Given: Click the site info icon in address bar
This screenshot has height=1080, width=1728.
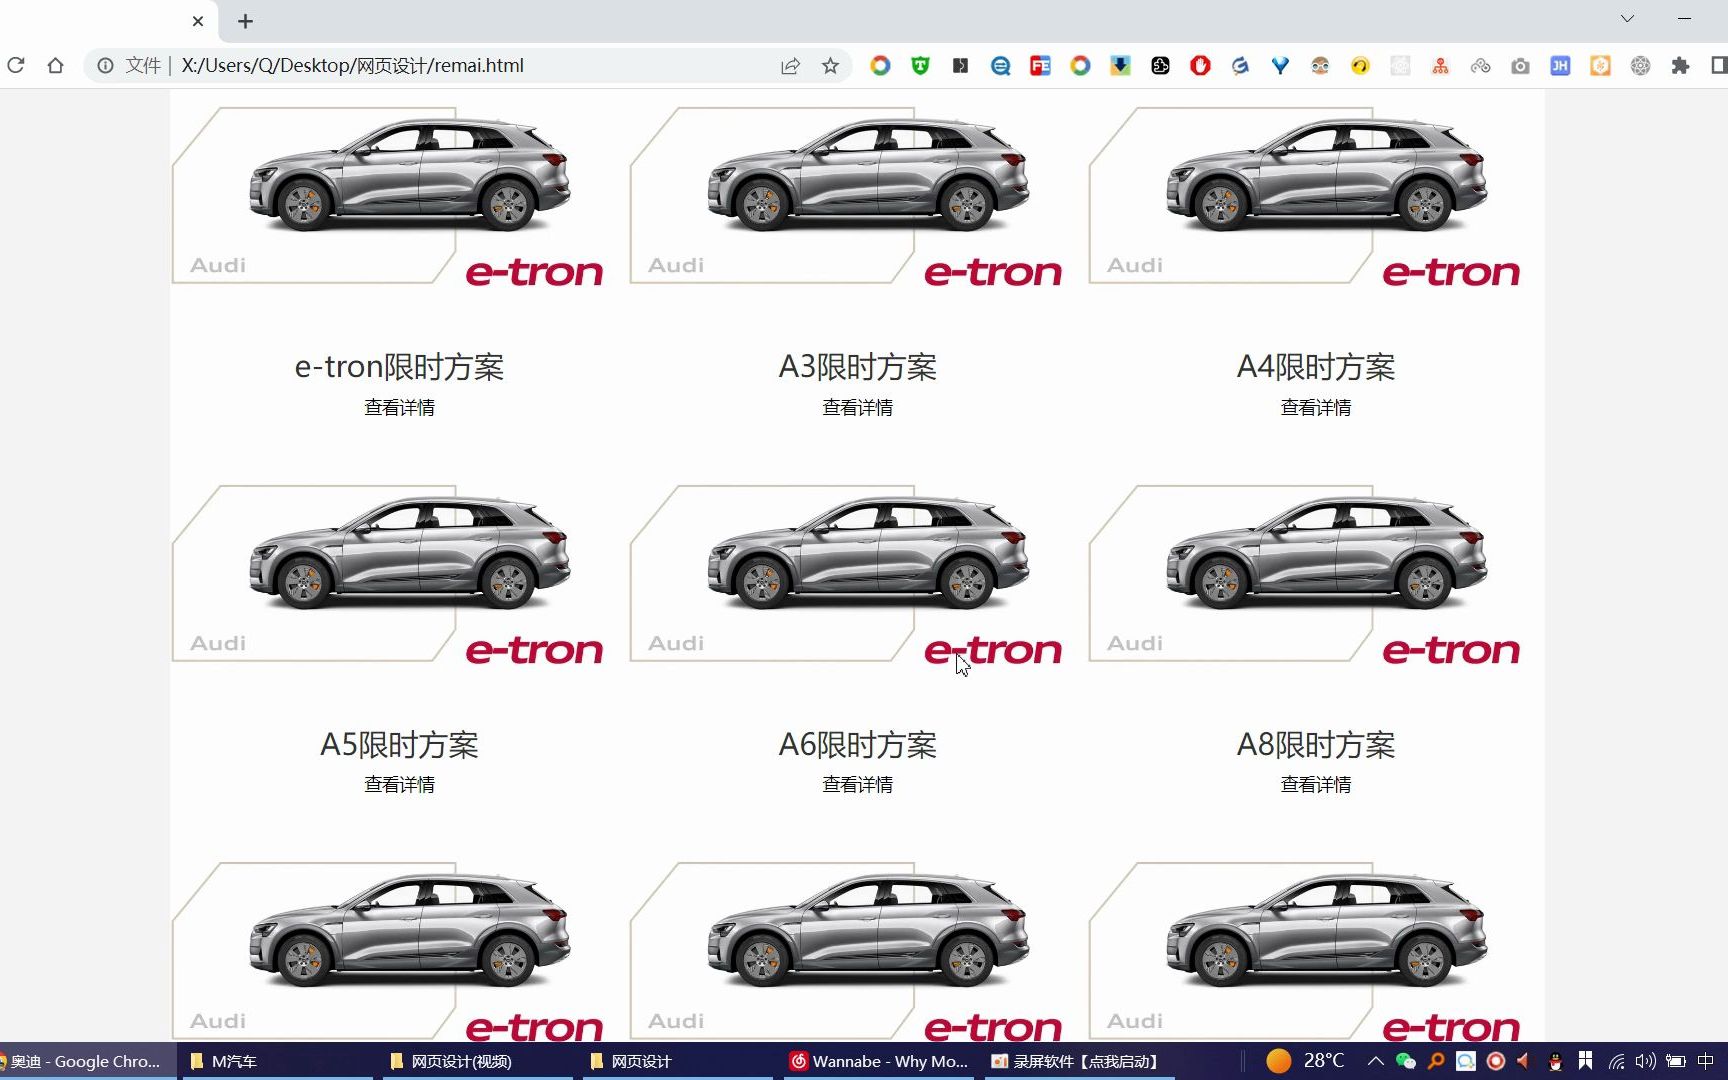Looking at the screenshot, I should [x=105, y=66].
